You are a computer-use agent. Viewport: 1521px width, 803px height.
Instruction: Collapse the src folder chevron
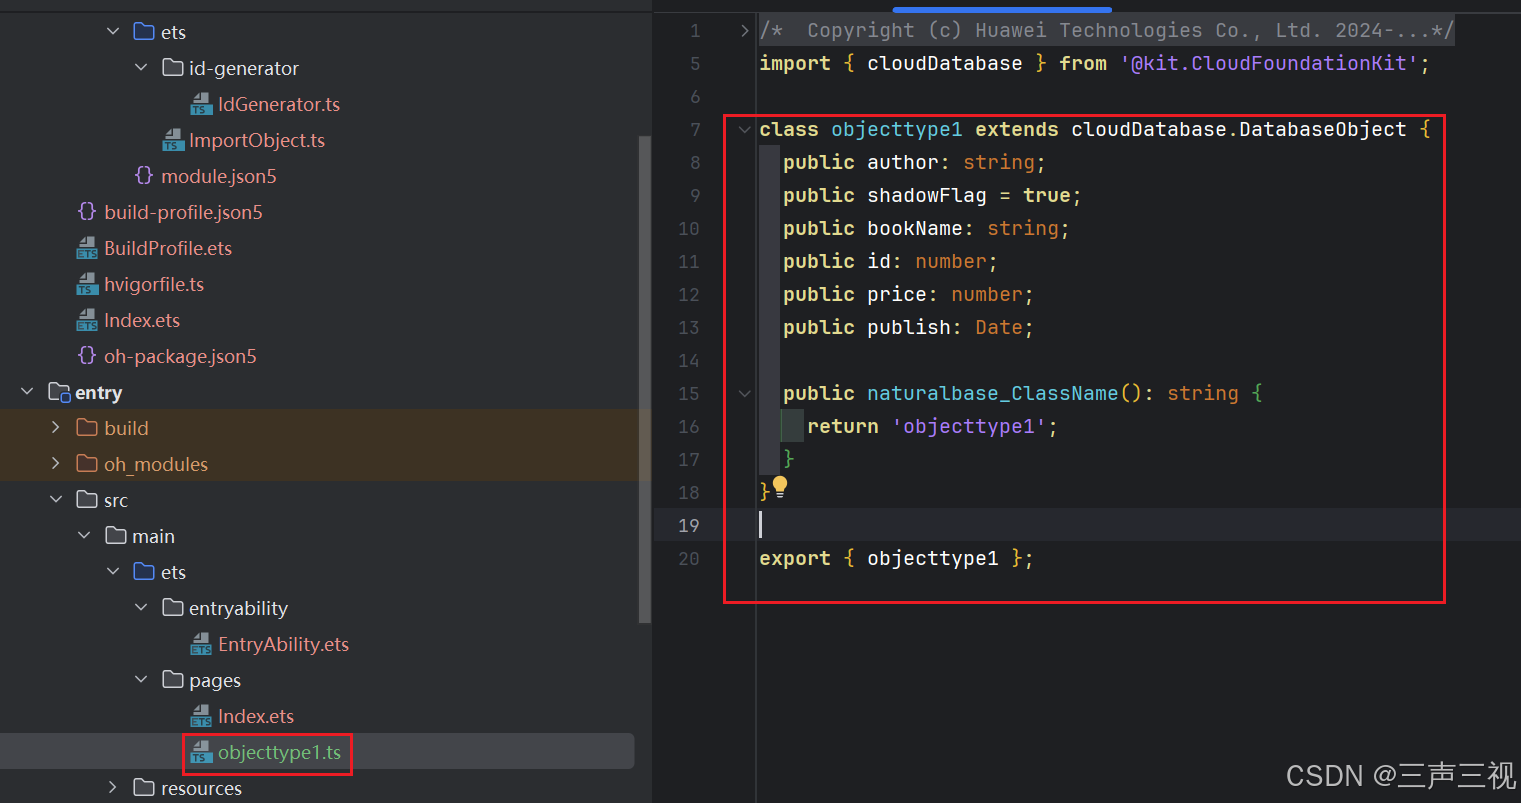tap(56, 500)
